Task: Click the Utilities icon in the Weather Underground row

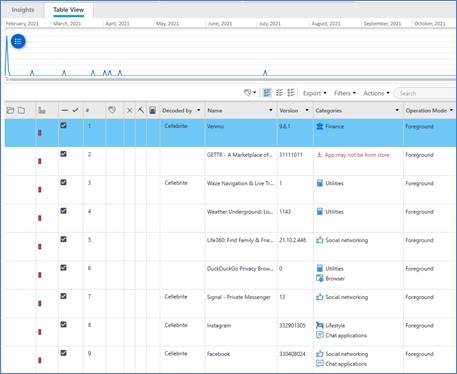Action: pos(320,212)
